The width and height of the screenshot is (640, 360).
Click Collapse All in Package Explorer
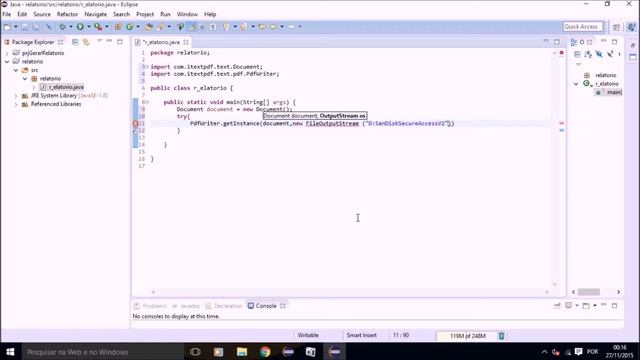75,42
